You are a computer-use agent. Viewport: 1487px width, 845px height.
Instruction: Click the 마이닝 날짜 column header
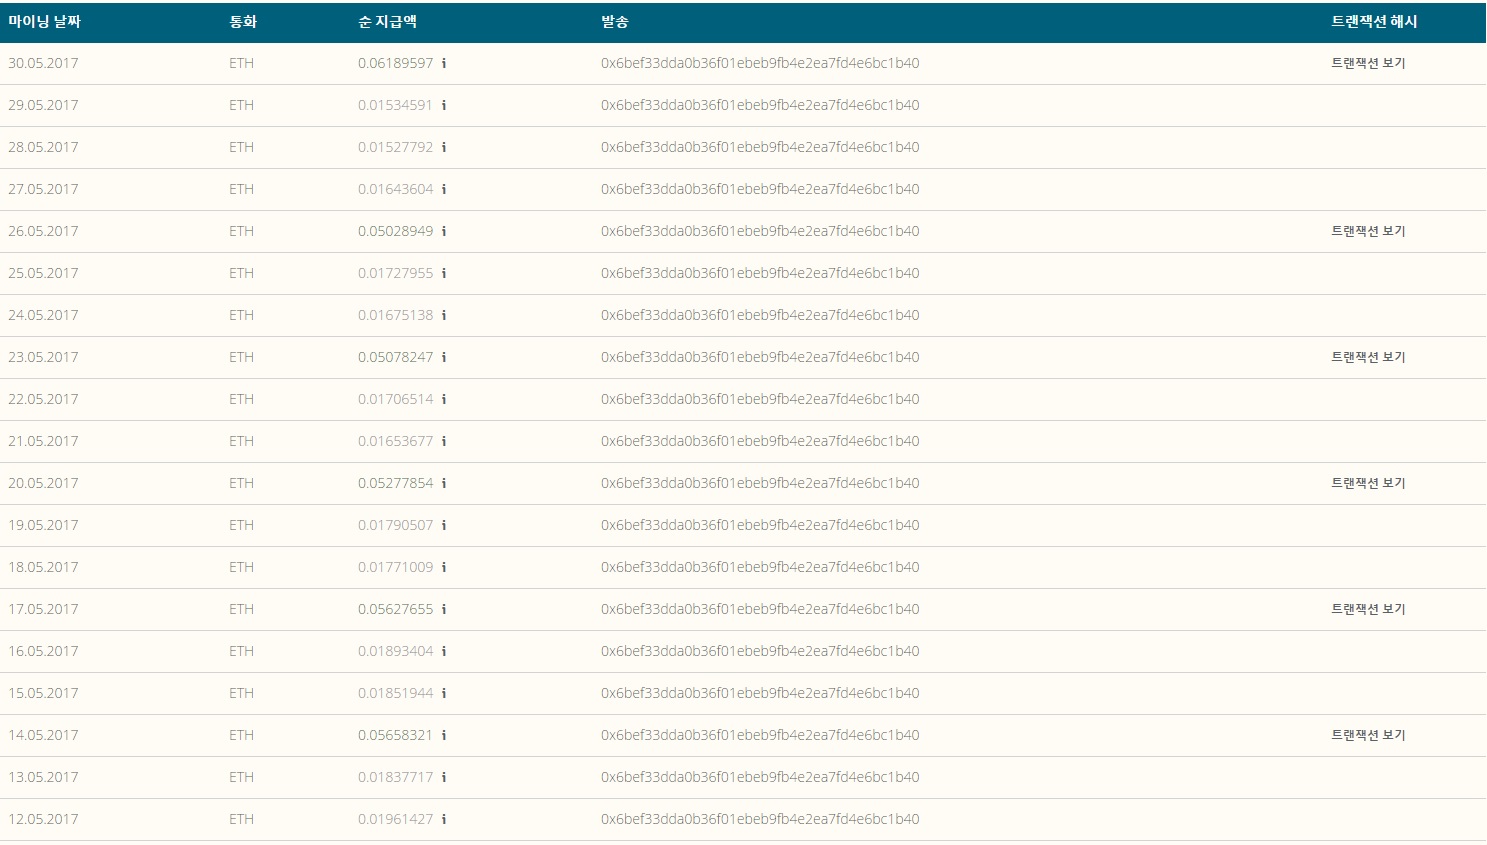(44, 21)
